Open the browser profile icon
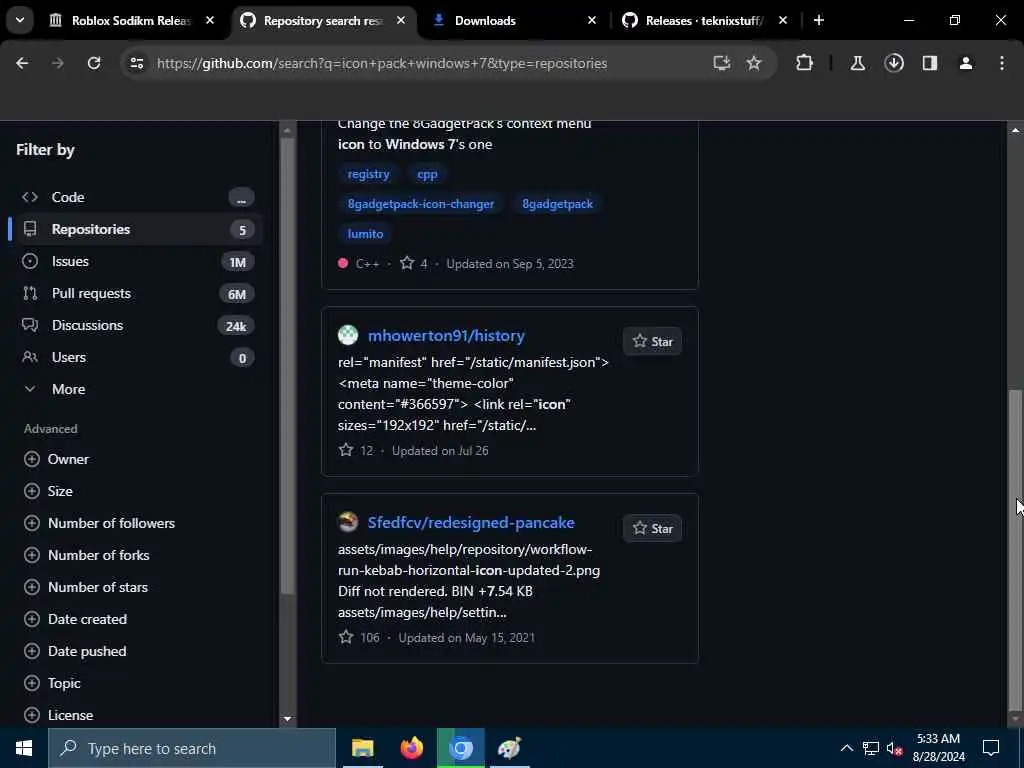Image resolution: width=1024 pixels, height=768 pixels. click(x=965, y=63)
